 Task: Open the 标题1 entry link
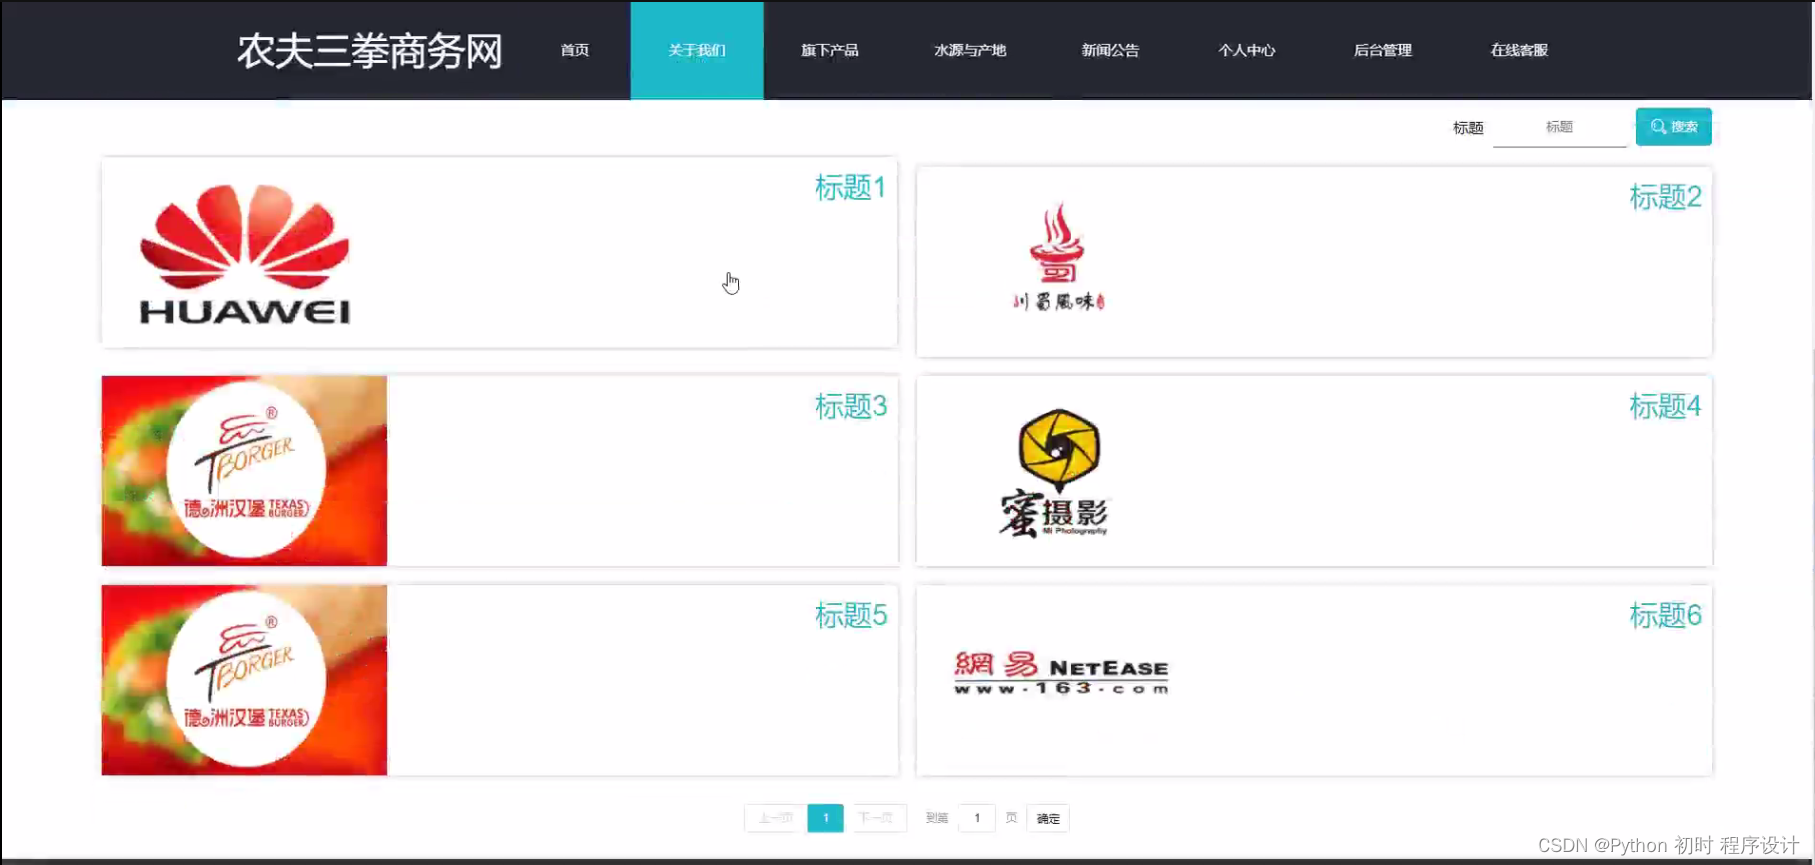point(850,187)
